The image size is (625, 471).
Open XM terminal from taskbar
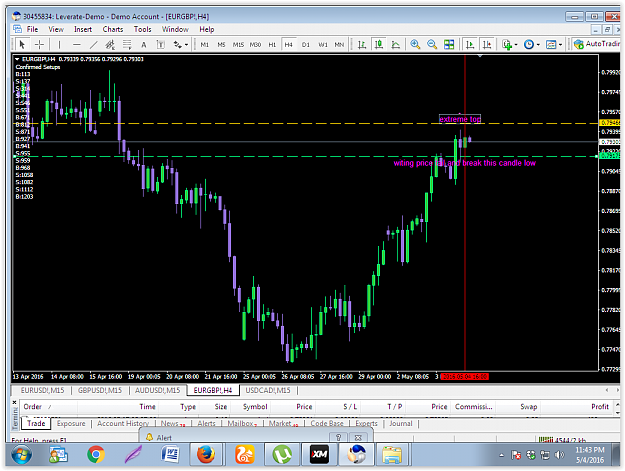click(x=319, y=454)
